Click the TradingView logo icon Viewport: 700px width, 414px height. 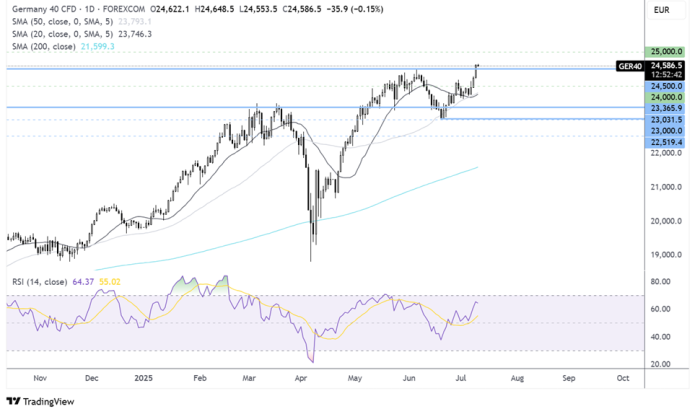(17, 401)
